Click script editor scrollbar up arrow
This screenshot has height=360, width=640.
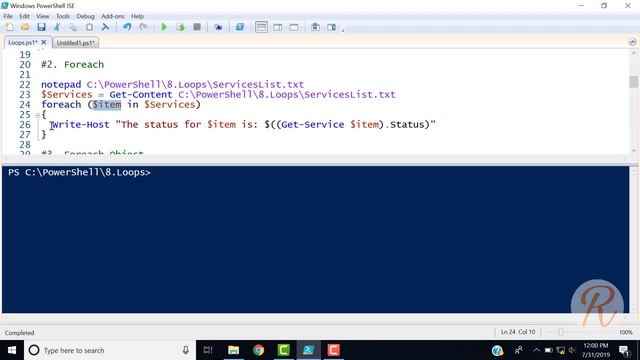click(x=633, y=53)
